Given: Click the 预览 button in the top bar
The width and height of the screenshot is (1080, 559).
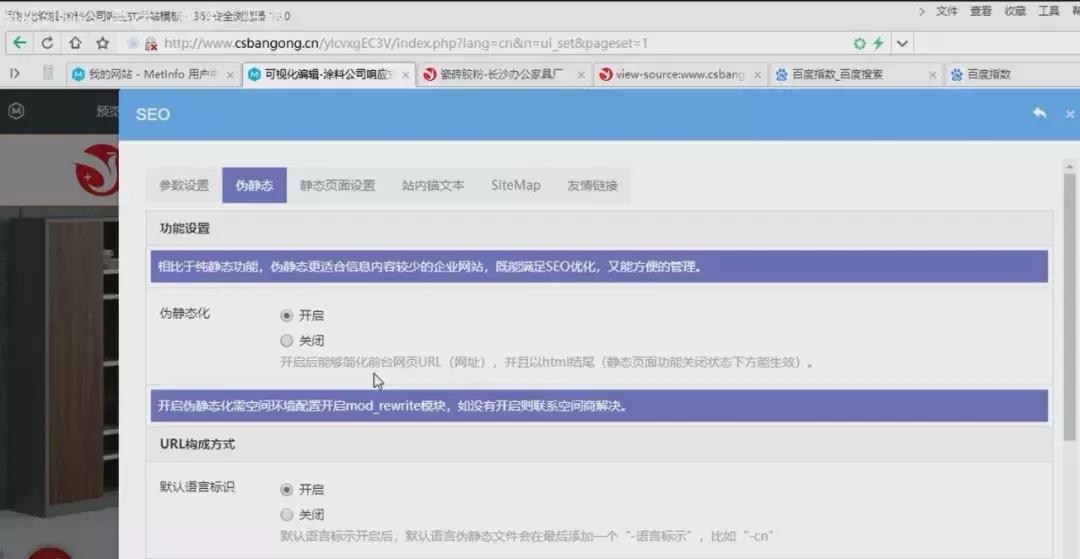Looking at the screenshot, I should pos(107,111).
